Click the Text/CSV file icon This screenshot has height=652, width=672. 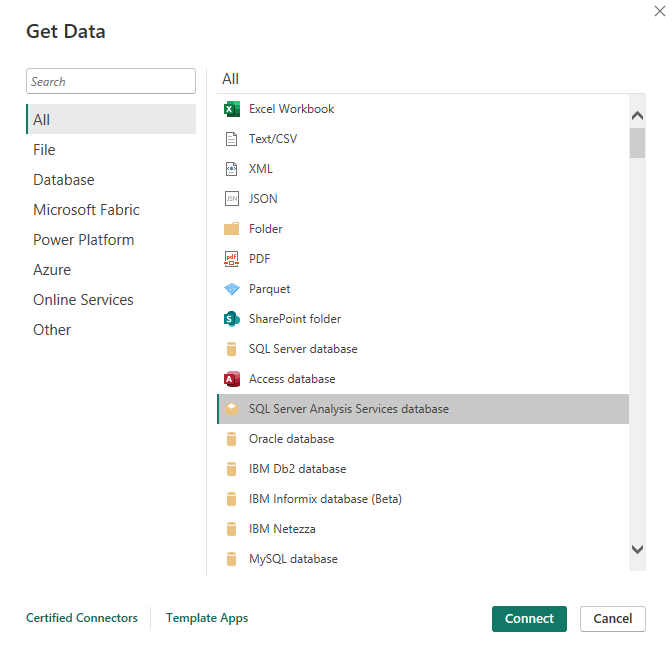(x=232, y=139)
